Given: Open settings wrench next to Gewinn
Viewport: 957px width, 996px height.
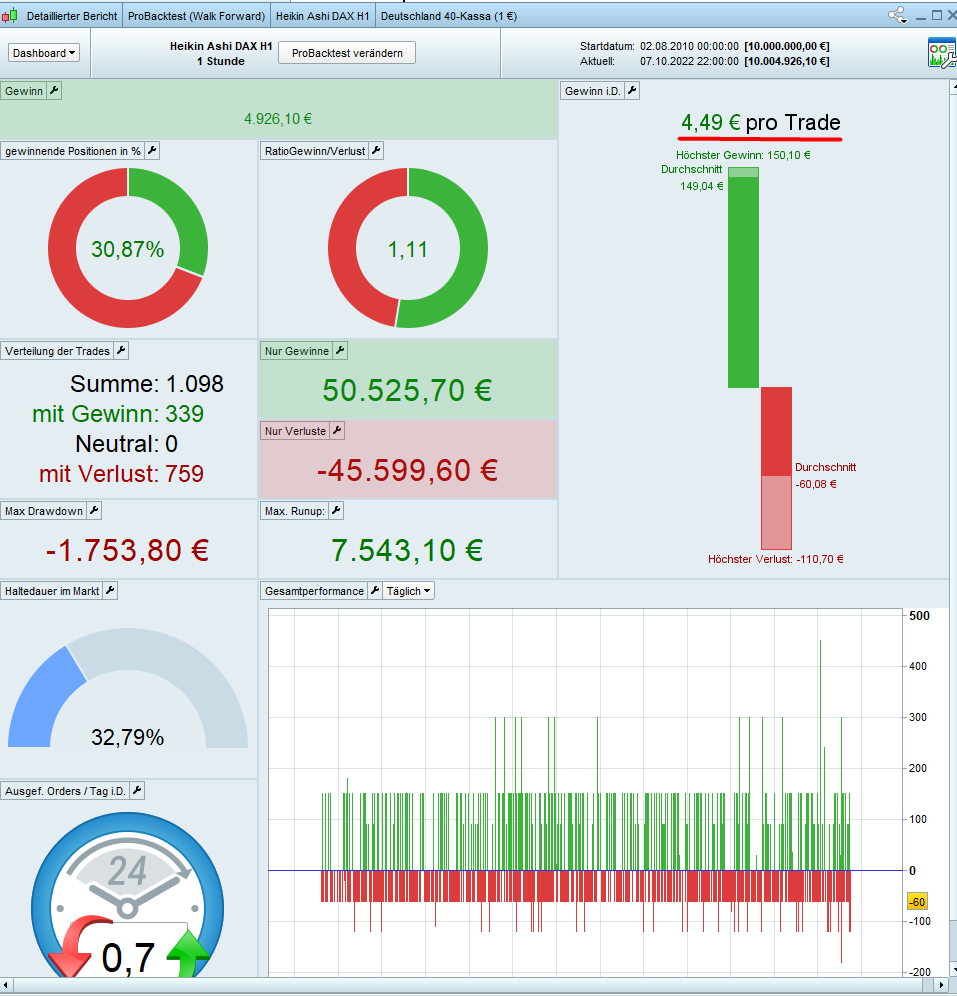Looking at the screenshot, I should click(54, 91).
